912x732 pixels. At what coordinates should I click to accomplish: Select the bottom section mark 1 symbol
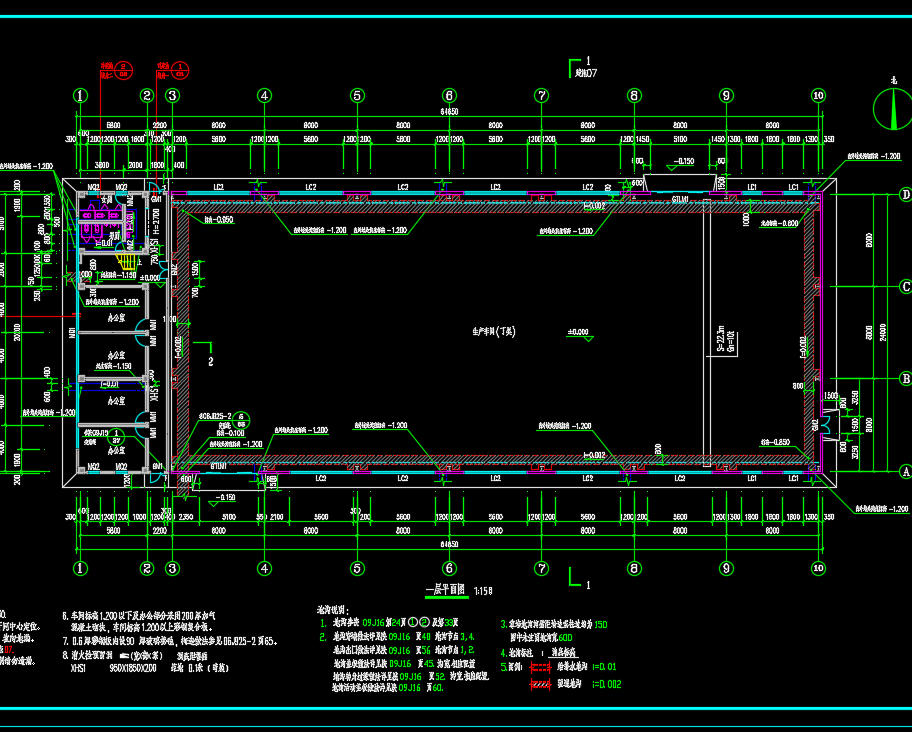(x=578, y=579)
